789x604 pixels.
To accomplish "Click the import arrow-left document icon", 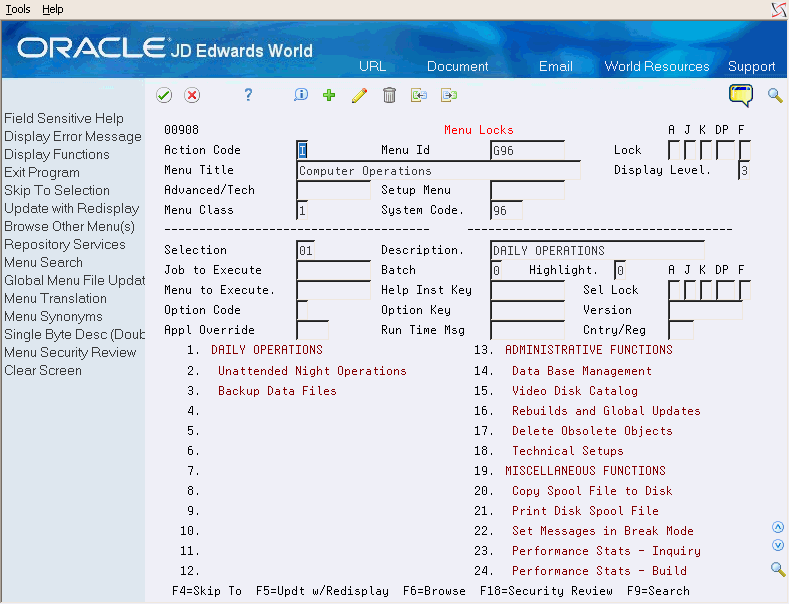I will [x=419, y=95].
